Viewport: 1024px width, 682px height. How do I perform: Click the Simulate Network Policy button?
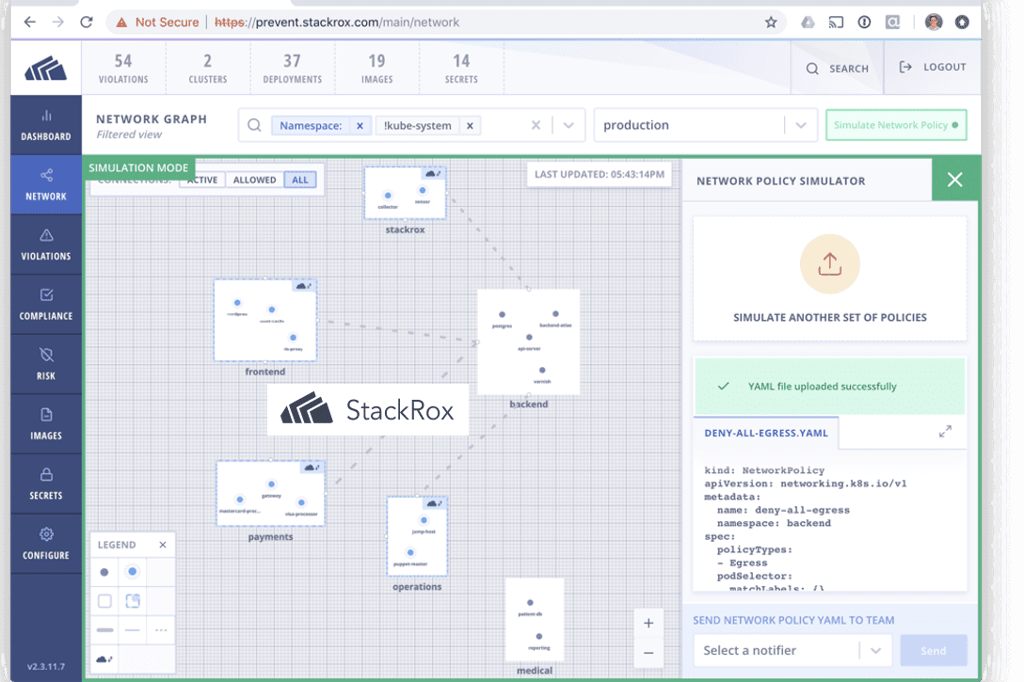[896, 125]
